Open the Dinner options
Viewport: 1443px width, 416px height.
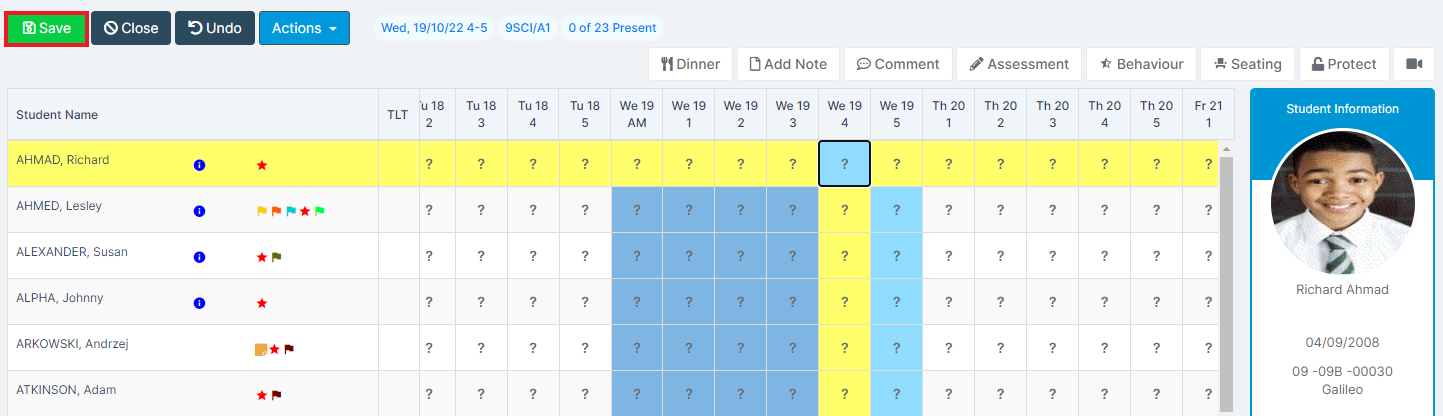coord(690,64)
